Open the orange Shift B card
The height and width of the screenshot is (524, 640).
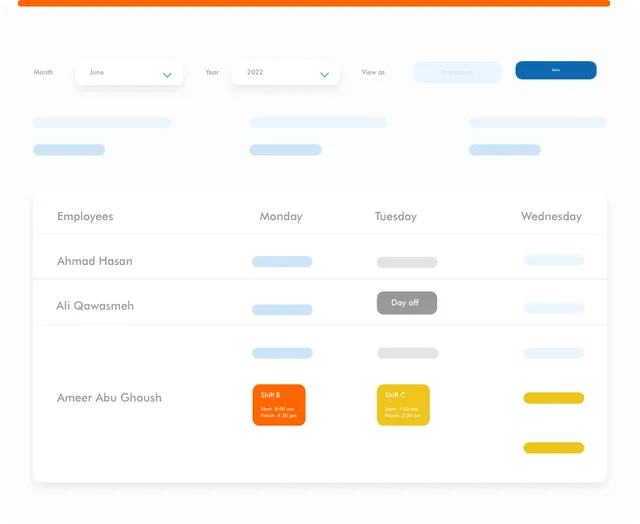point(279,405)
